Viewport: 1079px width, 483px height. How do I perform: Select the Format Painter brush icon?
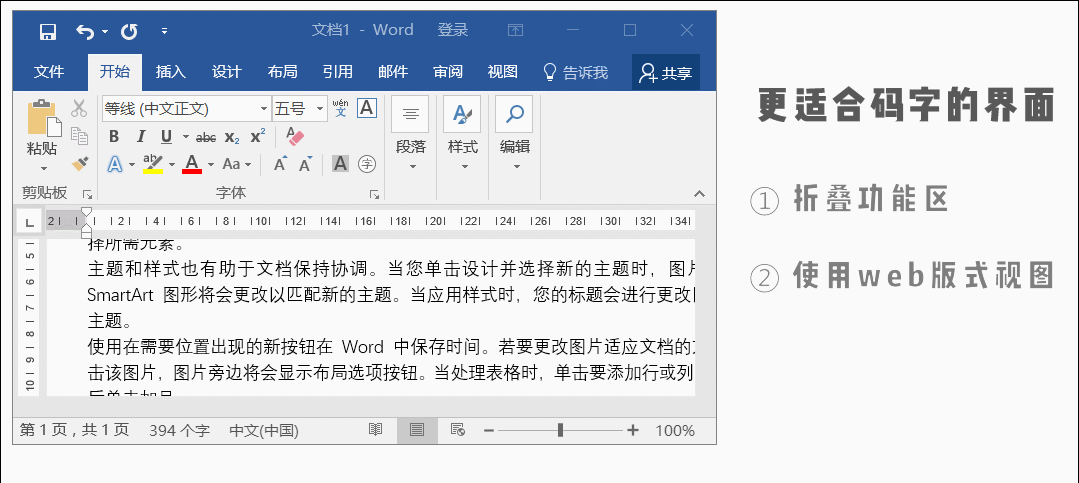(80, 164)
